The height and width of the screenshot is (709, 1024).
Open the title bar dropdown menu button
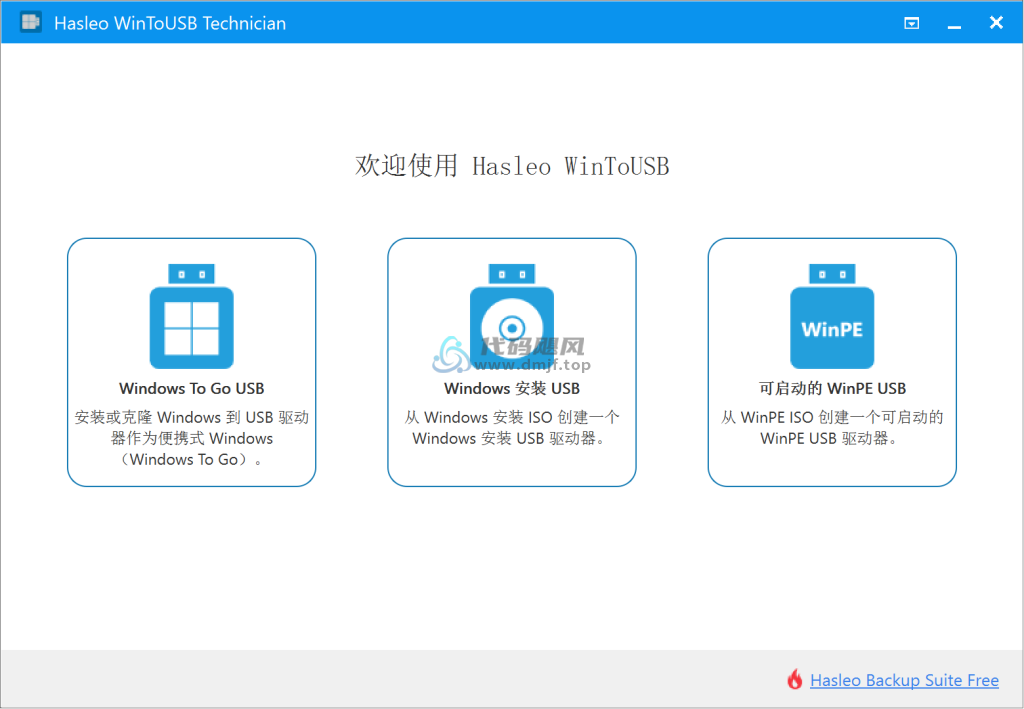(912, 24)
